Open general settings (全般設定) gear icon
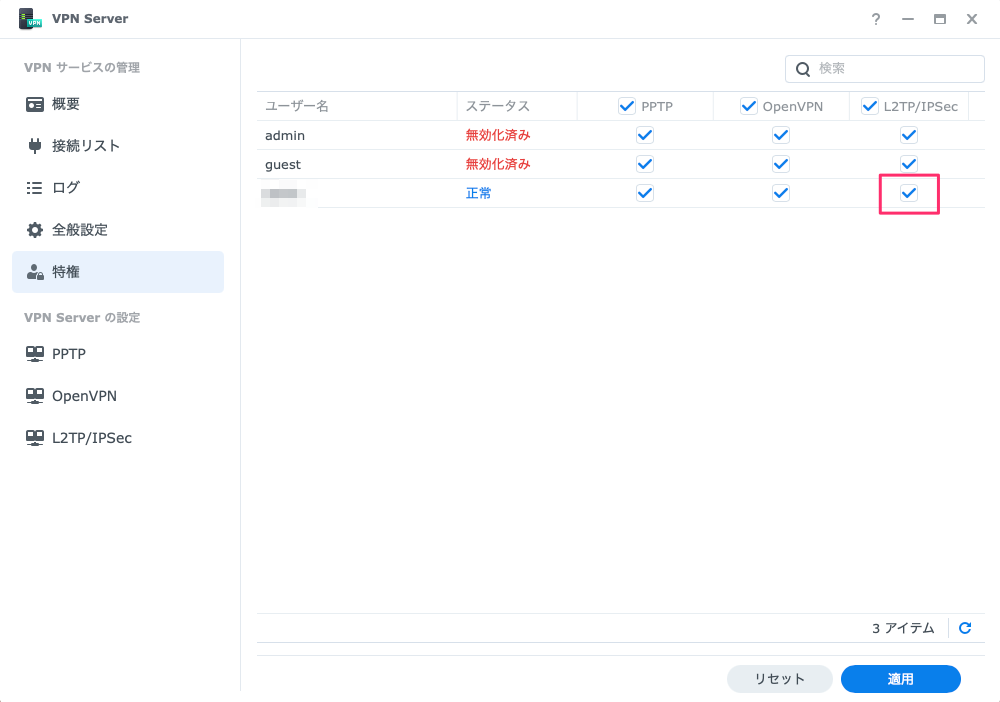This screenshot has height=702, width=1000. [35, 230]
